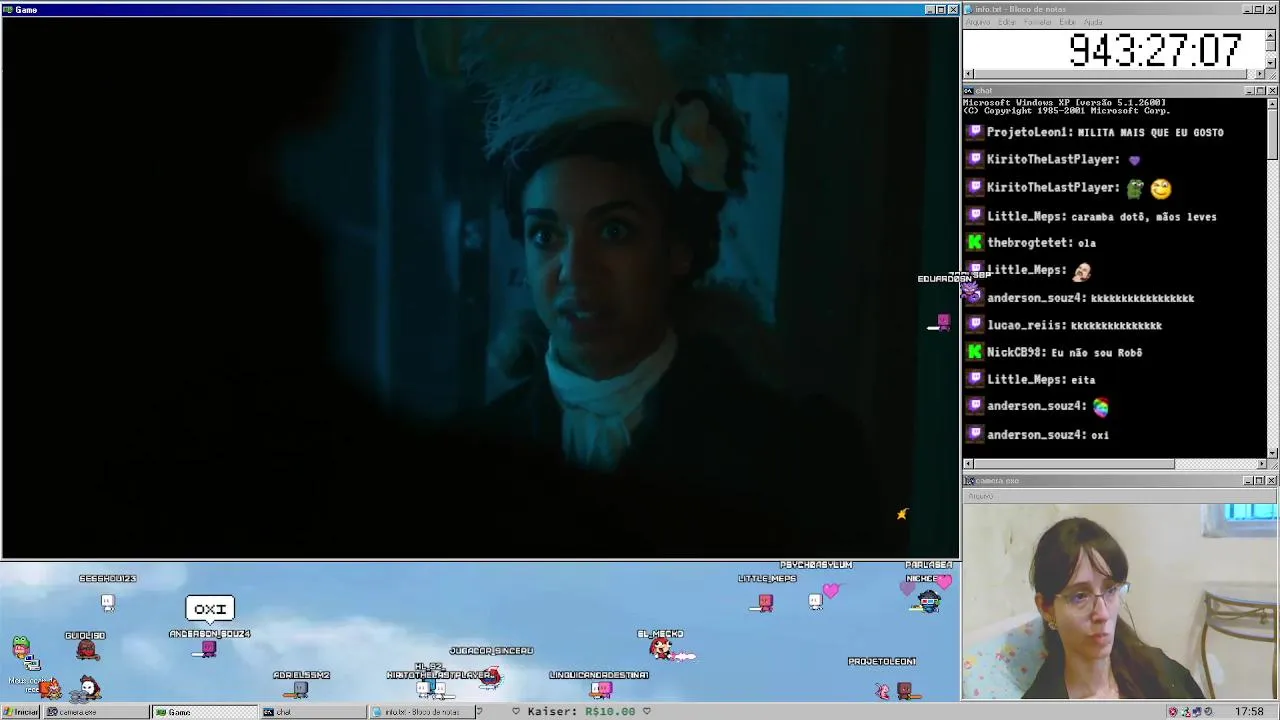Click yellow smiley emote in KiritoTheLastPlayer message
This screenshot has height=720, width=1280.
[x=1160, y=188]
